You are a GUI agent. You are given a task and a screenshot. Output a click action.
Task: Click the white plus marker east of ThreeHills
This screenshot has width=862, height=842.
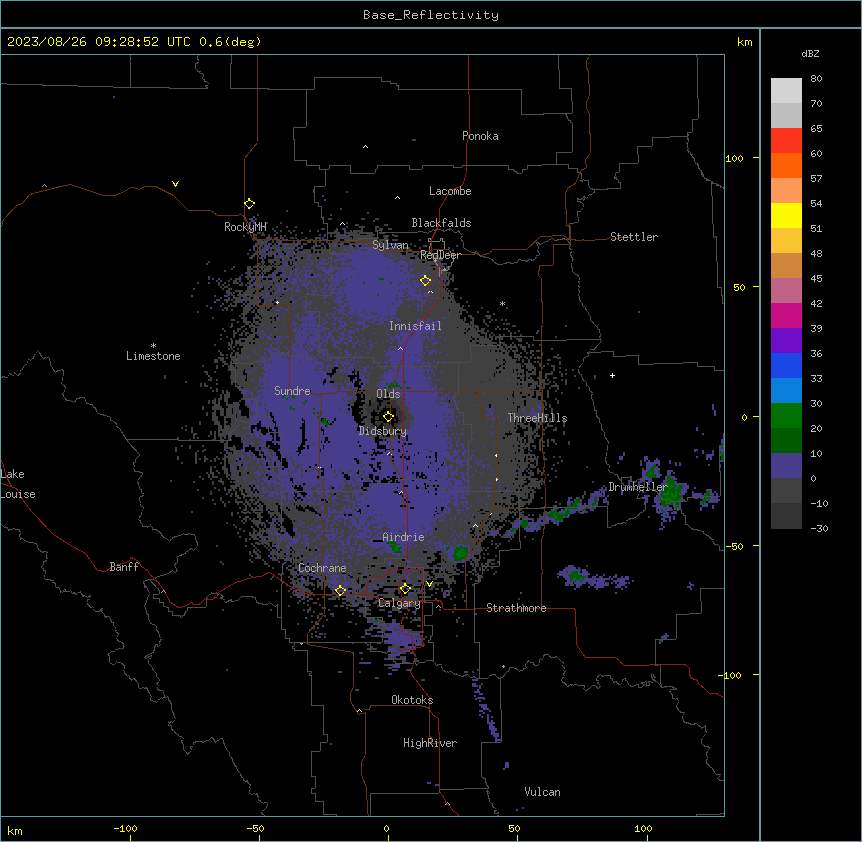(x=612, y=375)
